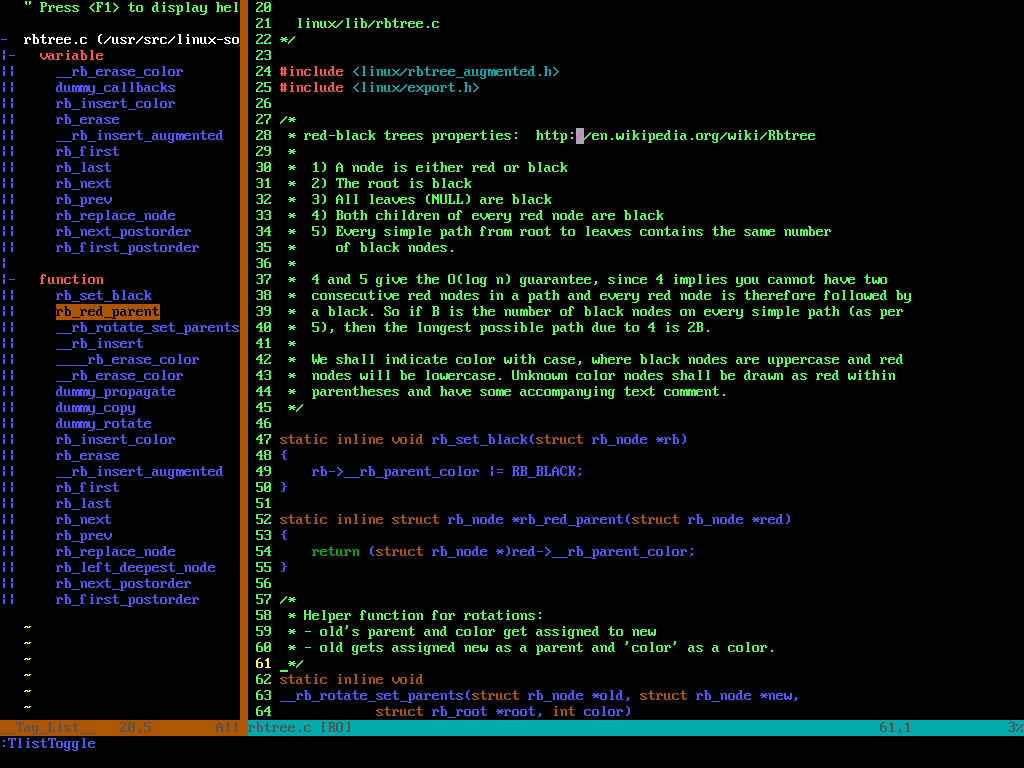Click the 61,1 cursor position indicator
This screenshot has width=1024, height=768.
(895, 728)
